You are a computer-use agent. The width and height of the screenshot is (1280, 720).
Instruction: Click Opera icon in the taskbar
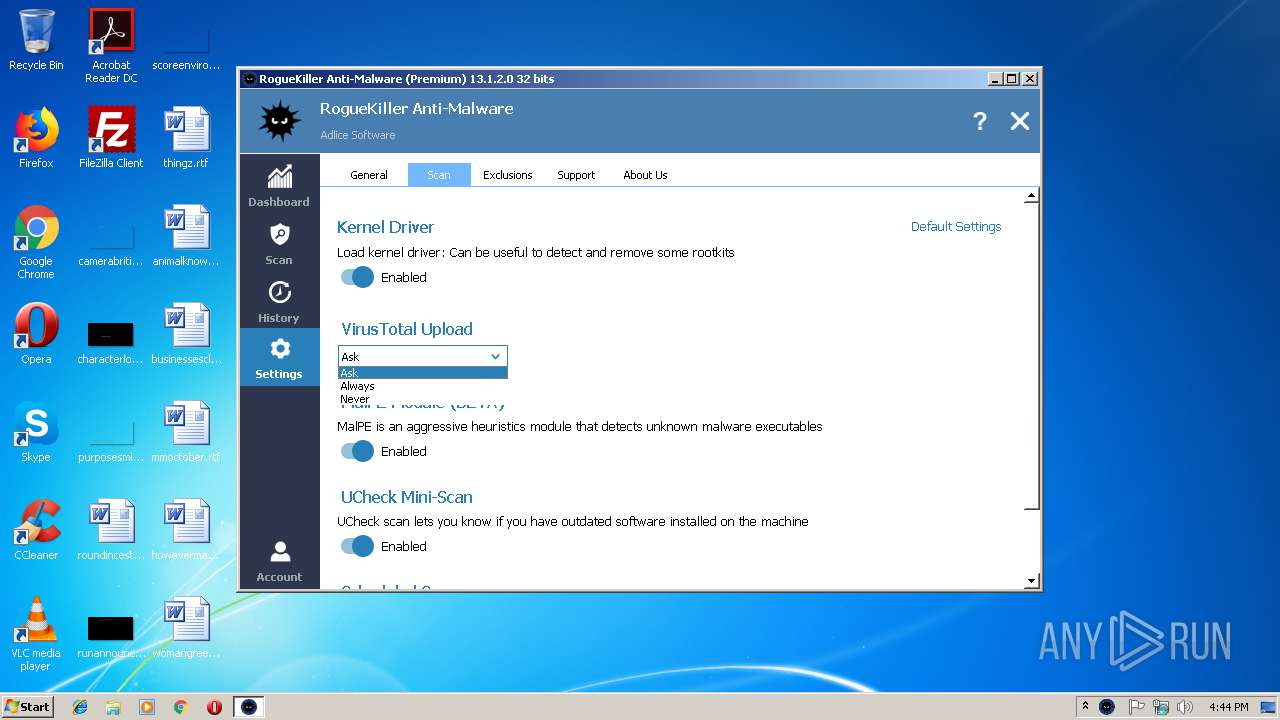point(214,707)
